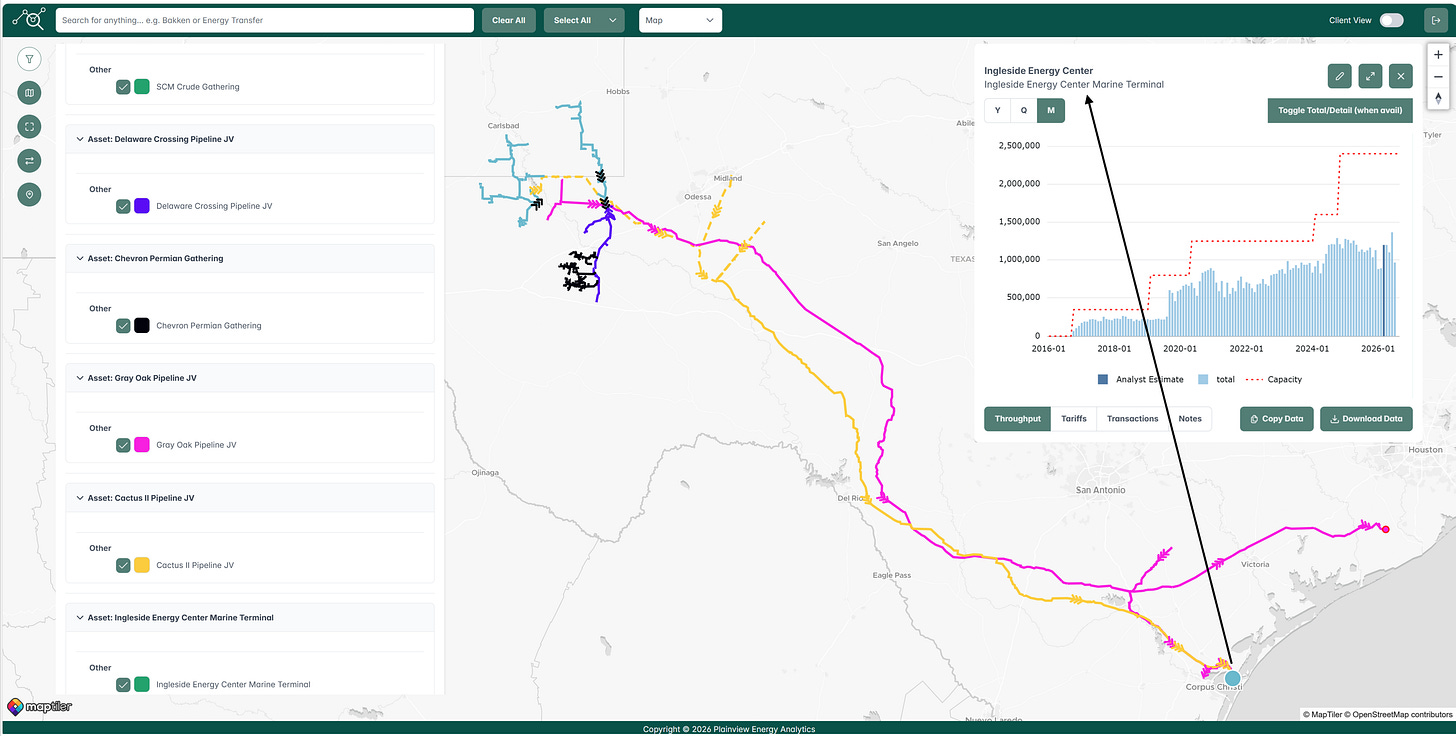The image size is (1456, 736).
Task: Toggle the Client View switch
Action: click(1391, 20)
